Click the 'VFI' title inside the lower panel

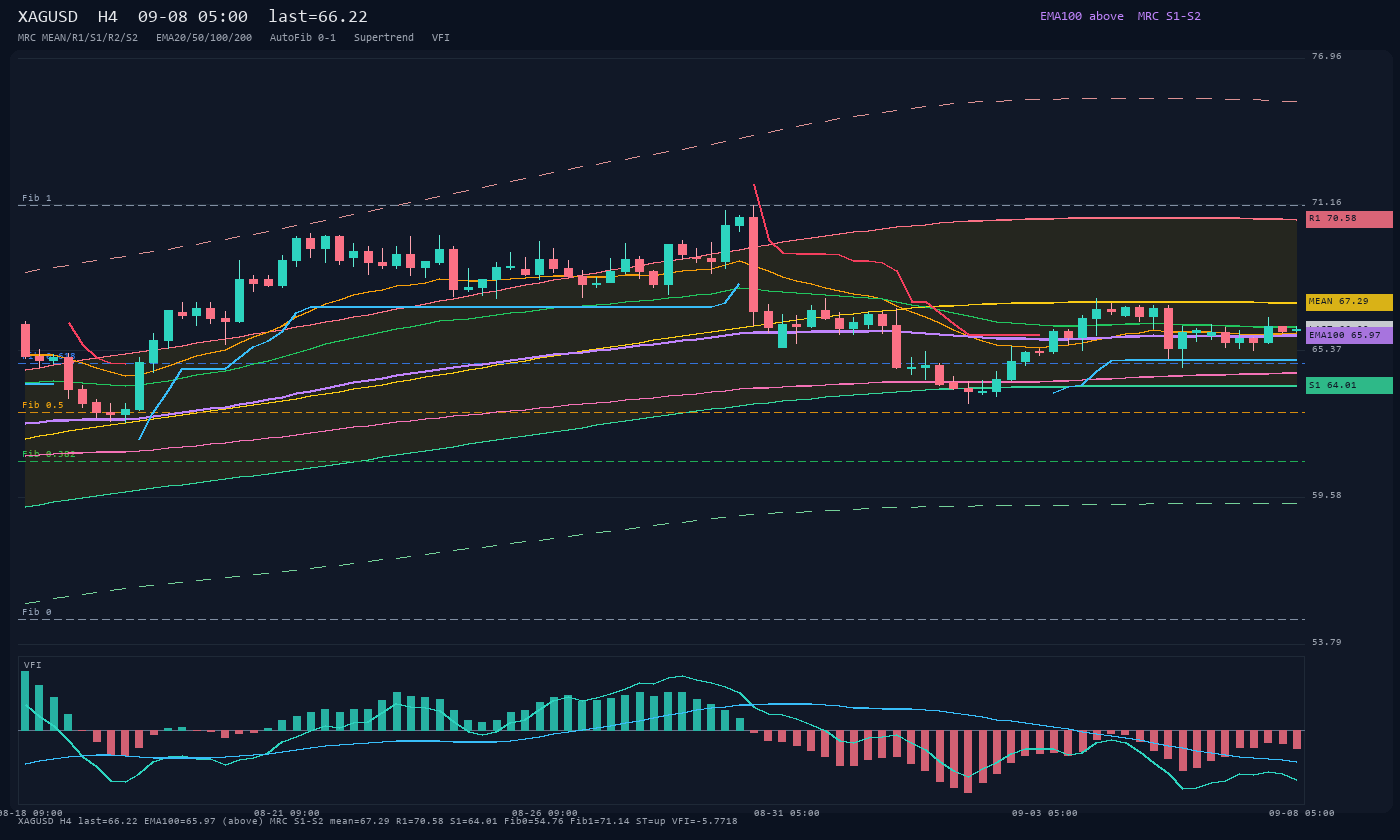point(33,665)
